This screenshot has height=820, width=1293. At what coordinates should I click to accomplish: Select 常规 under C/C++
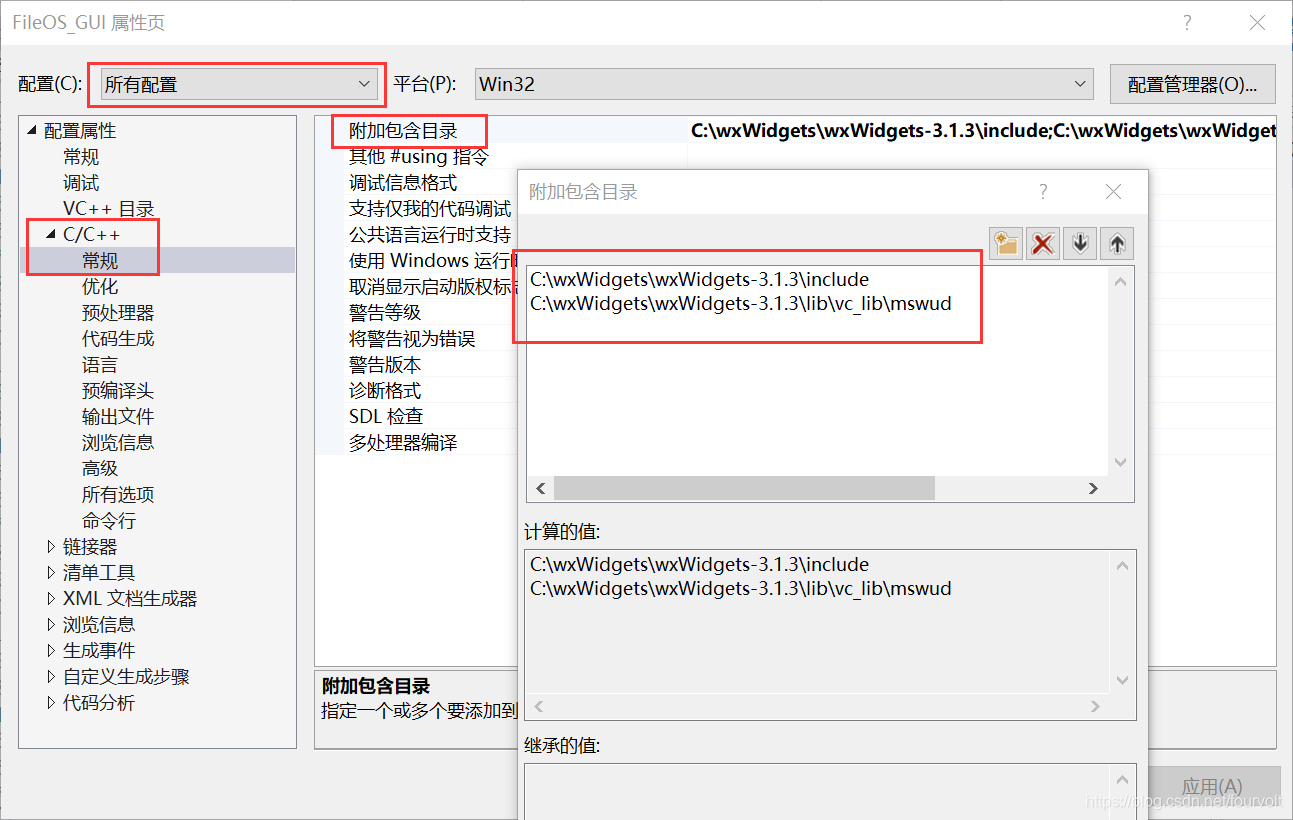tap(100, 261)
